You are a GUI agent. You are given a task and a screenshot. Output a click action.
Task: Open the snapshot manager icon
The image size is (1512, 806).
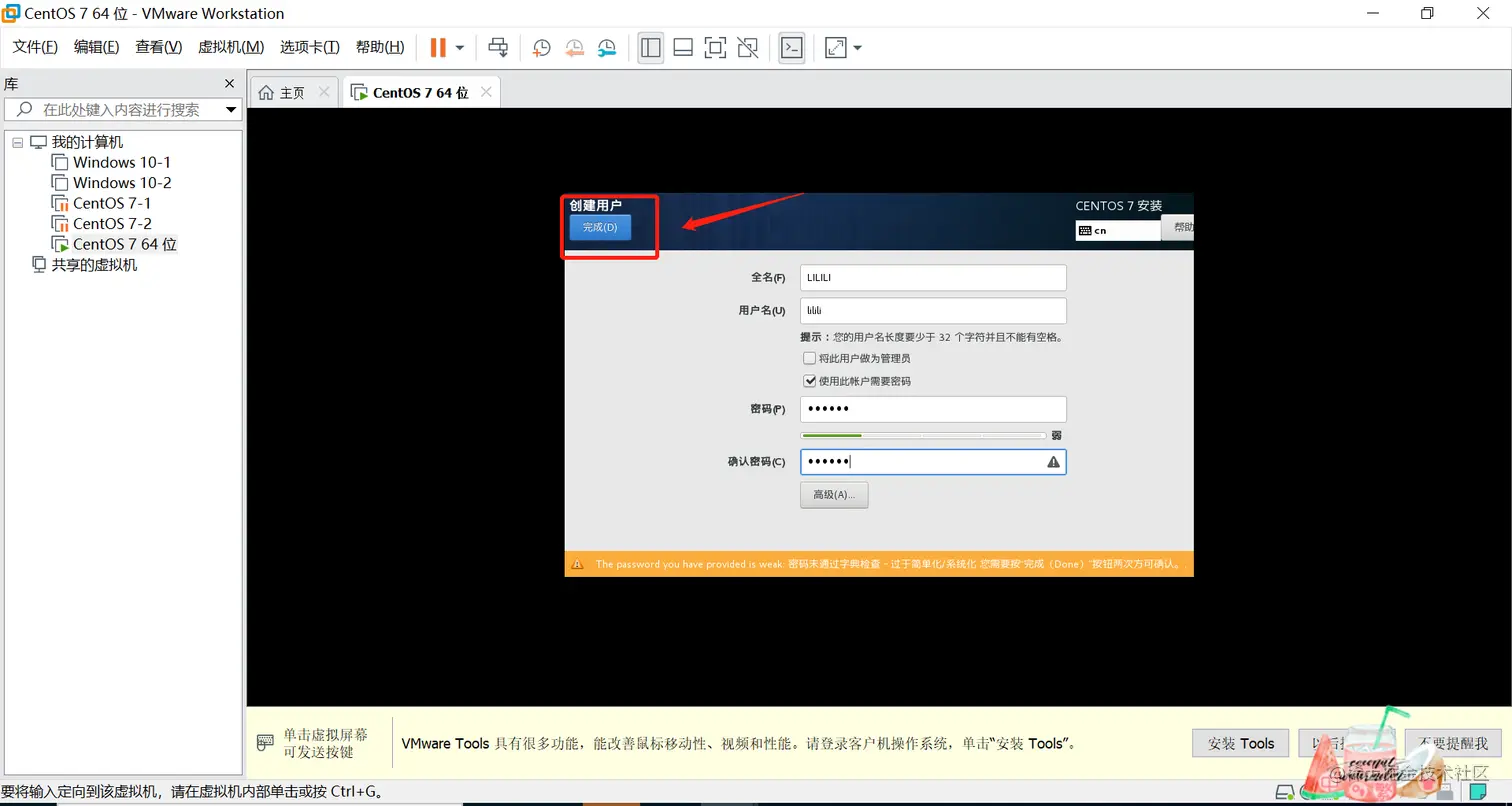click(x=607, y=47)
